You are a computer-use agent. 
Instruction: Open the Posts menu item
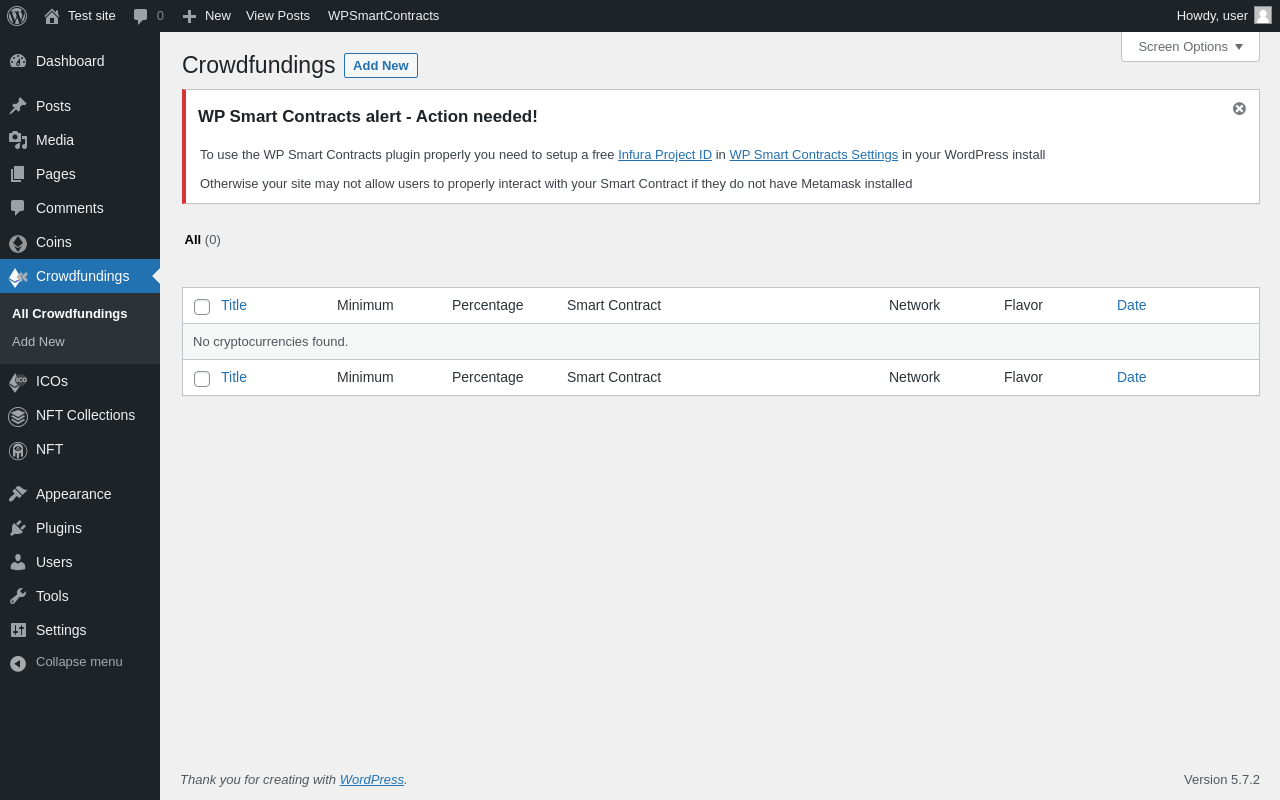pos(80,106)
